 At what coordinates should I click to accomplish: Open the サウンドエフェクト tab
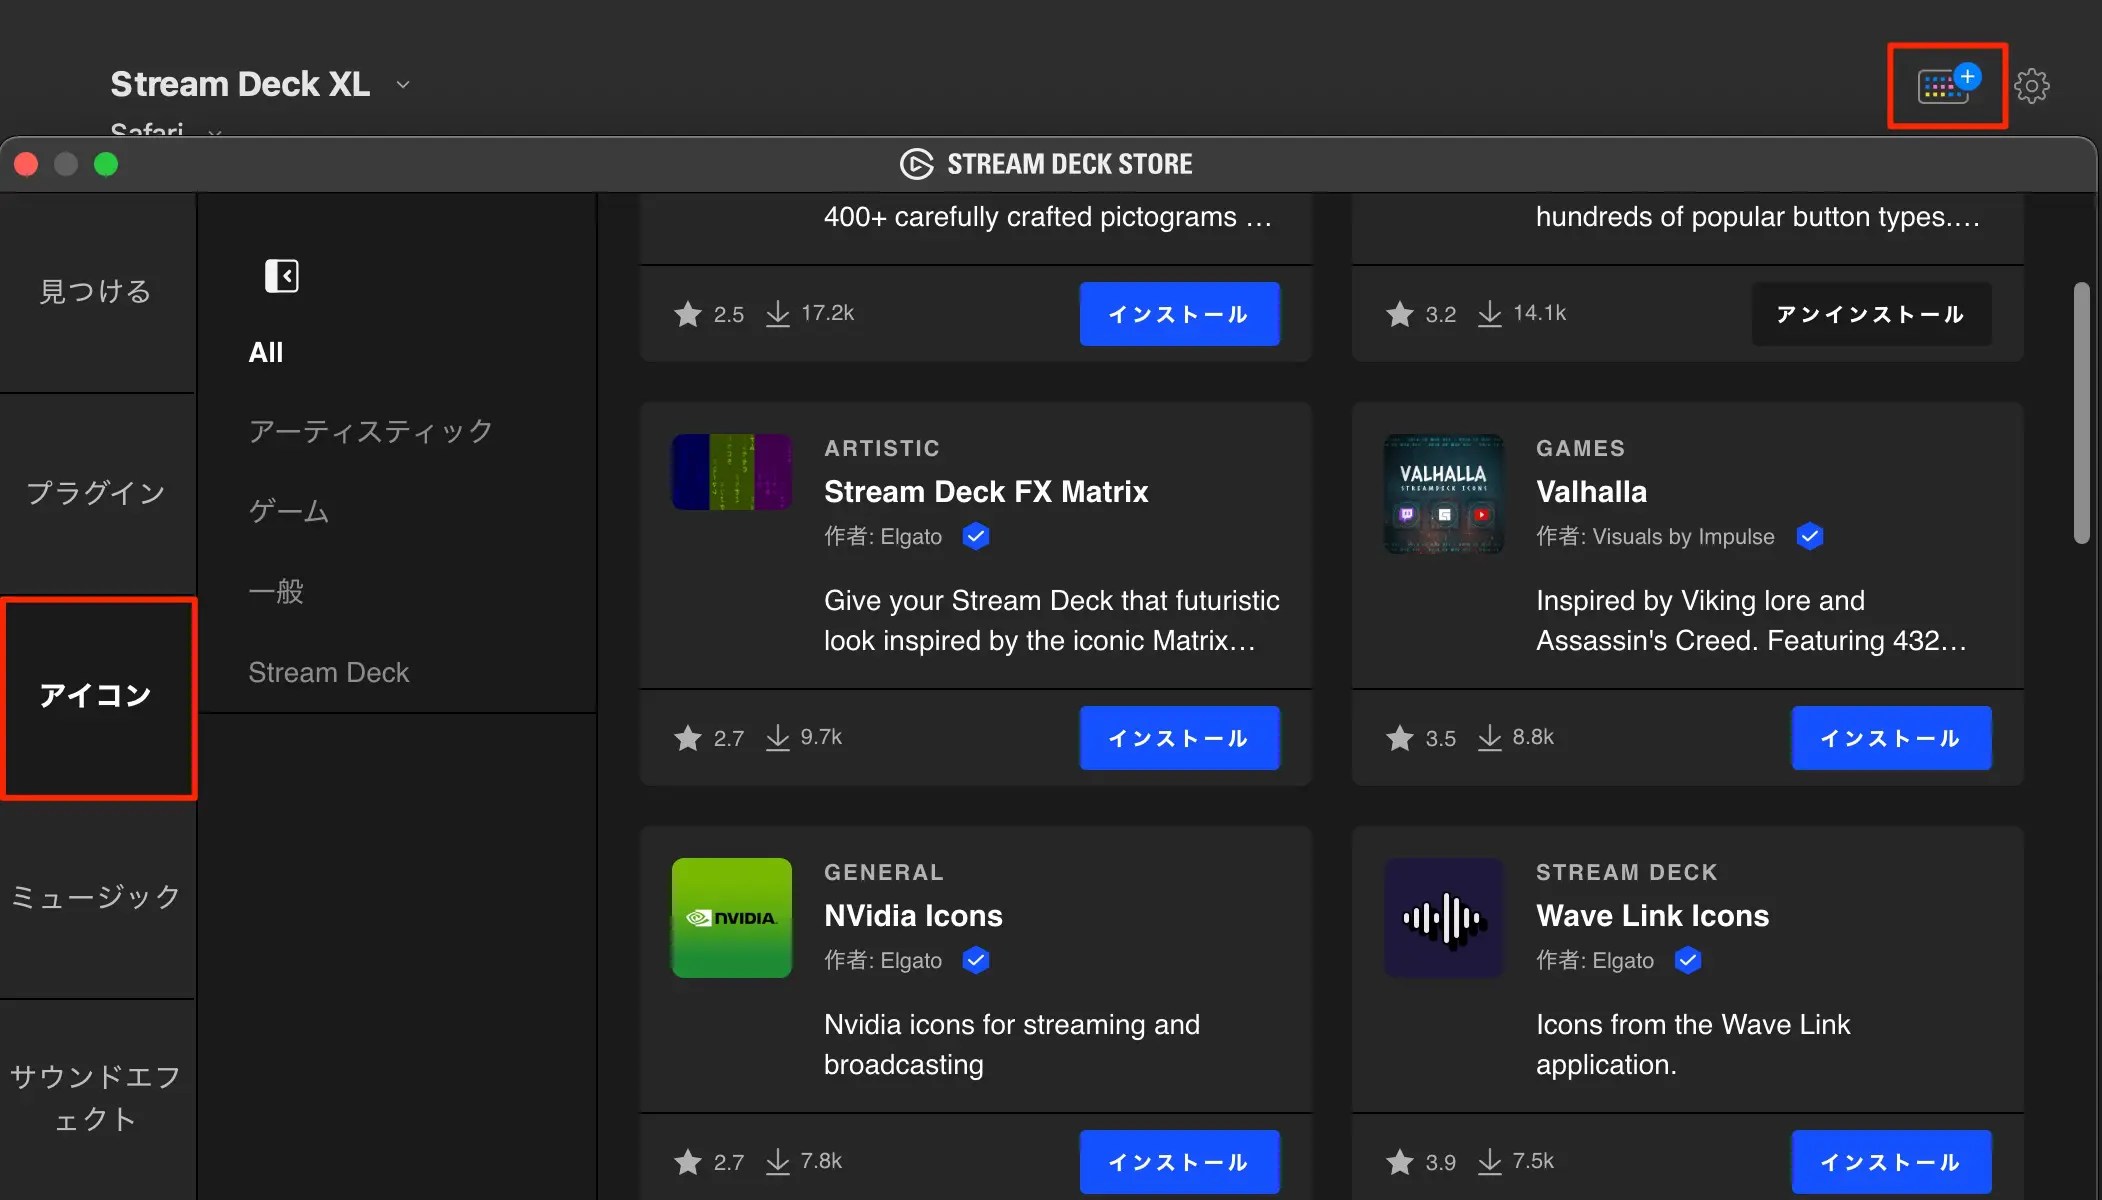(96, 1098)
